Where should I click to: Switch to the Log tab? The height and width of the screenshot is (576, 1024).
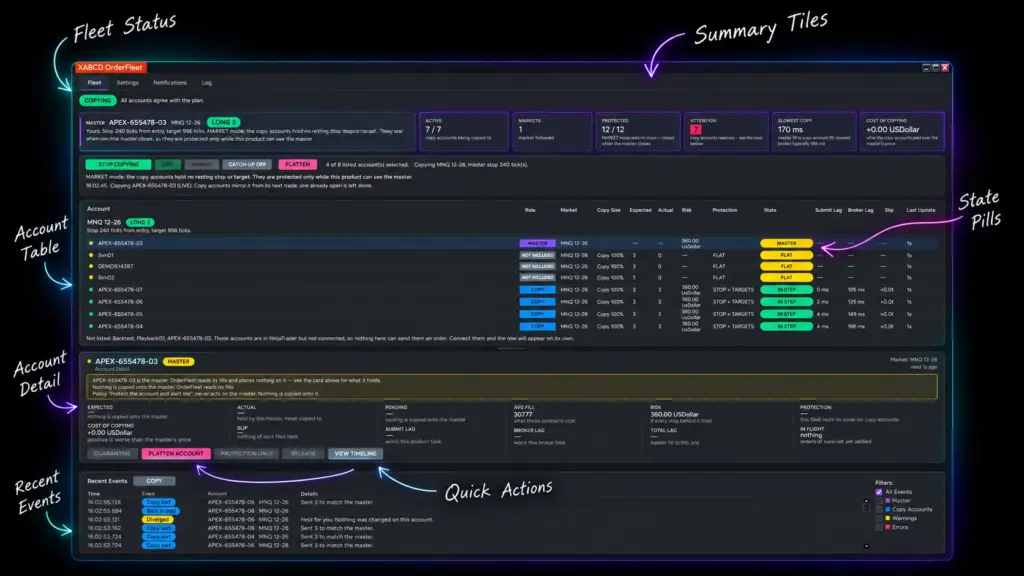pos(206,83)
